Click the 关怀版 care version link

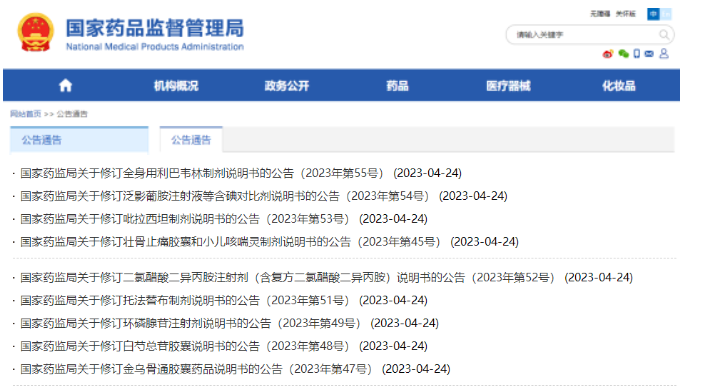625,14
